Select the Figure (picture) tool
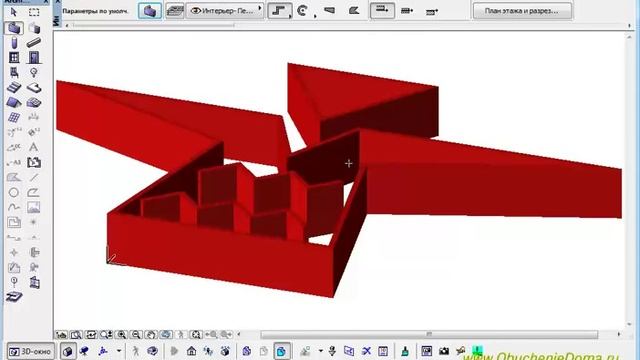Screen dimensions: 640x360 (34, 207)
